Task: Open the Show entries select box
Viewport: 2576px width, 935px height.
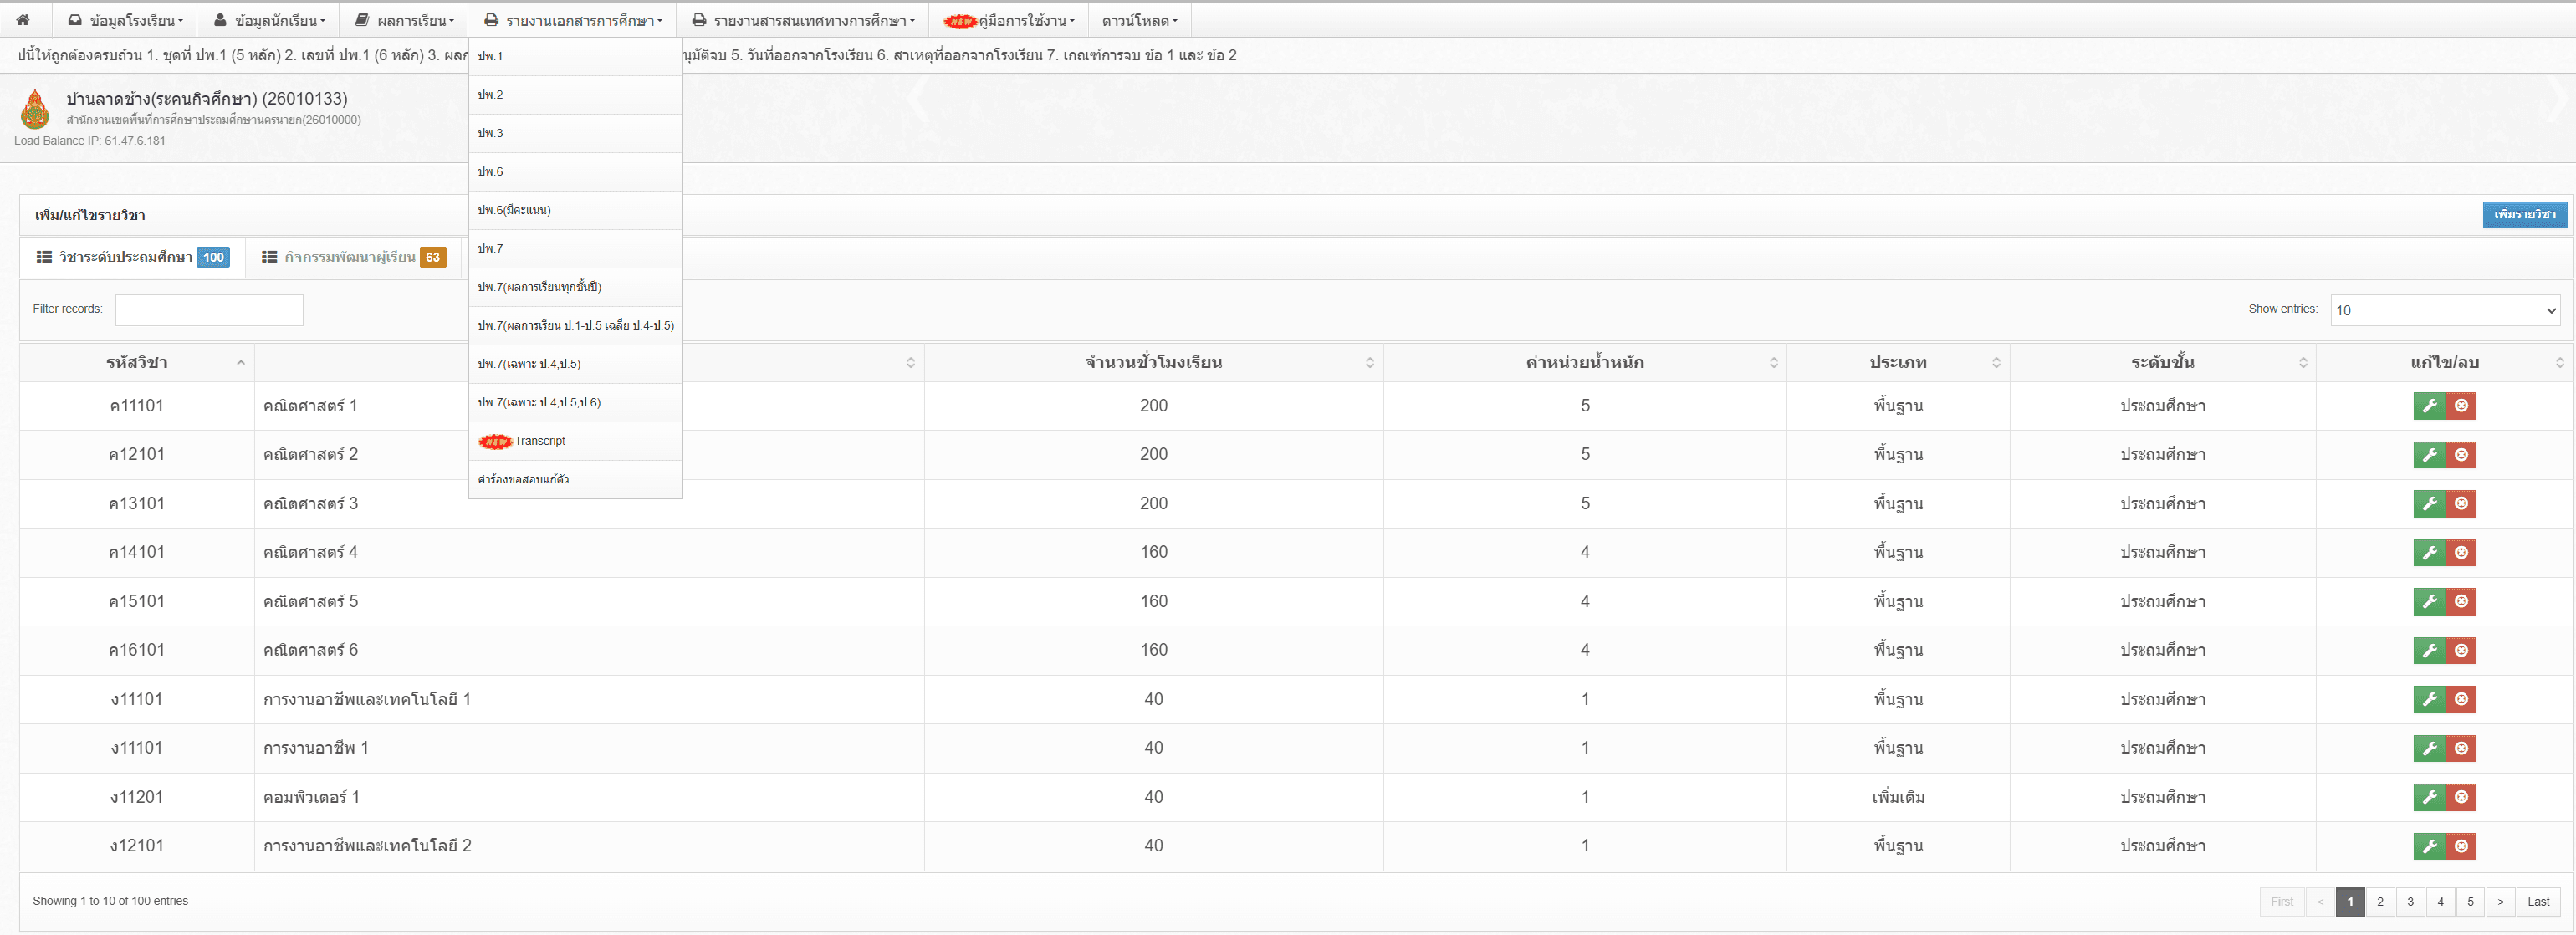Action: click(x=2444, y=310)
